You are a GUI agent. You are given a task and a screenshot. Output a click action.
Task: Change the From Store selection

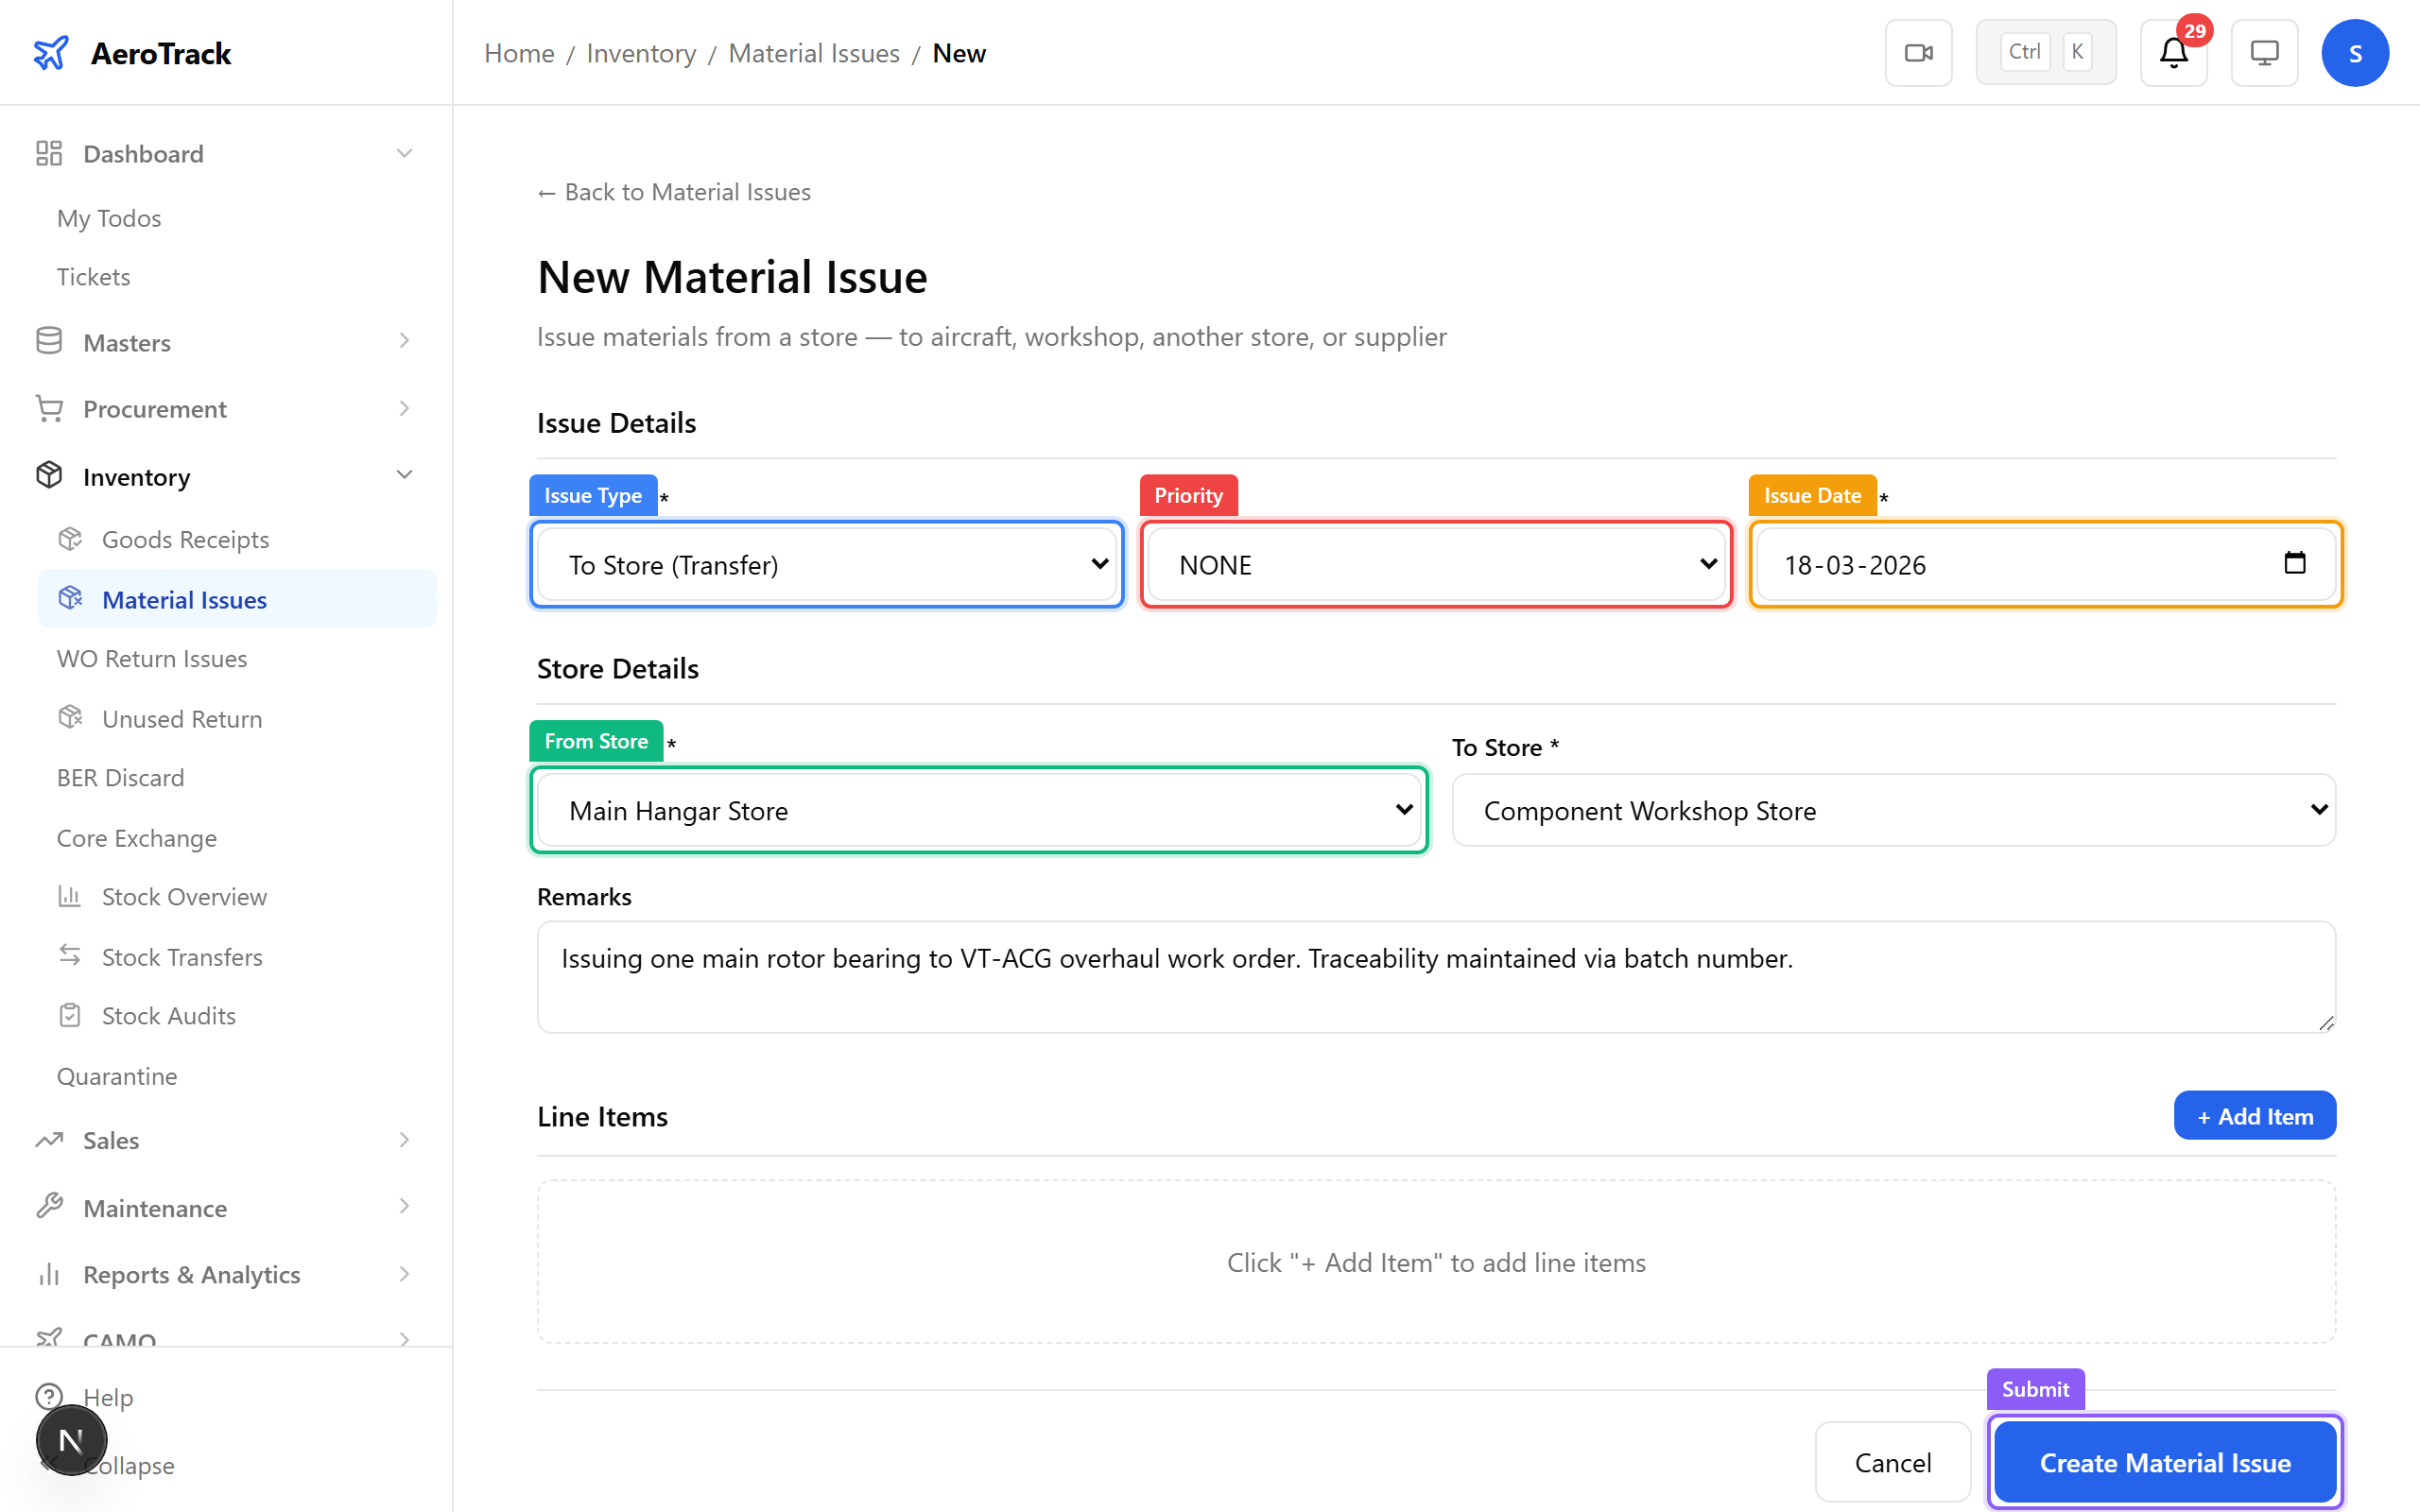(978, 810)
